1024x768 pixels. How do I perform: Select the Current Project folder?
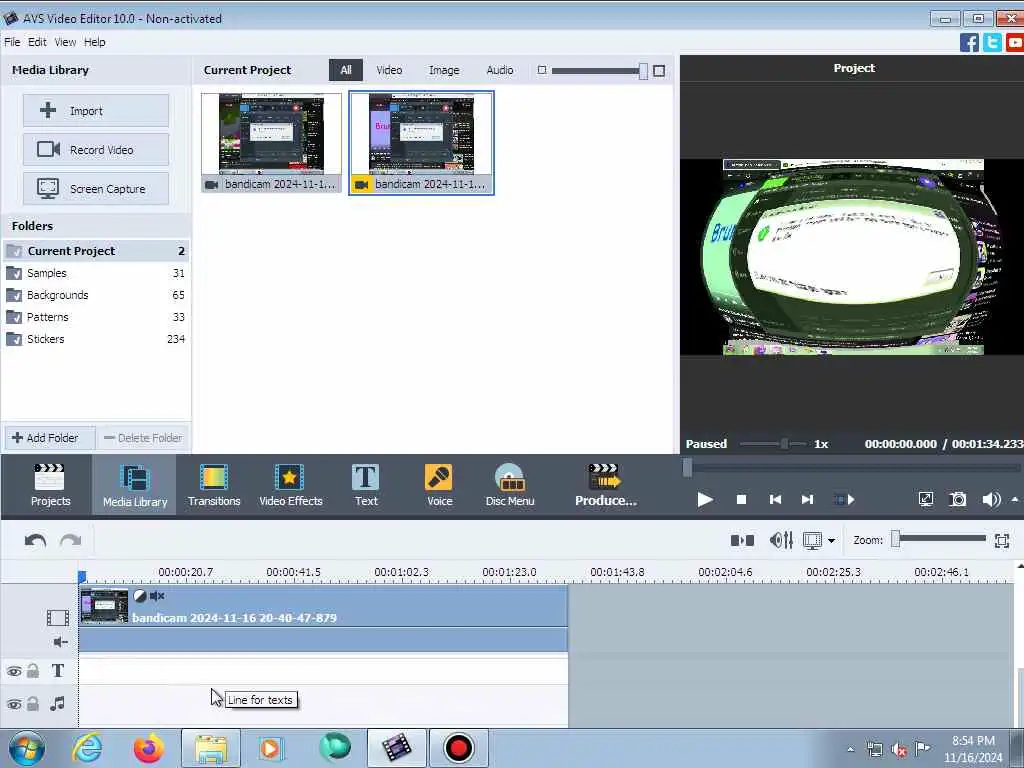(96, 251)
